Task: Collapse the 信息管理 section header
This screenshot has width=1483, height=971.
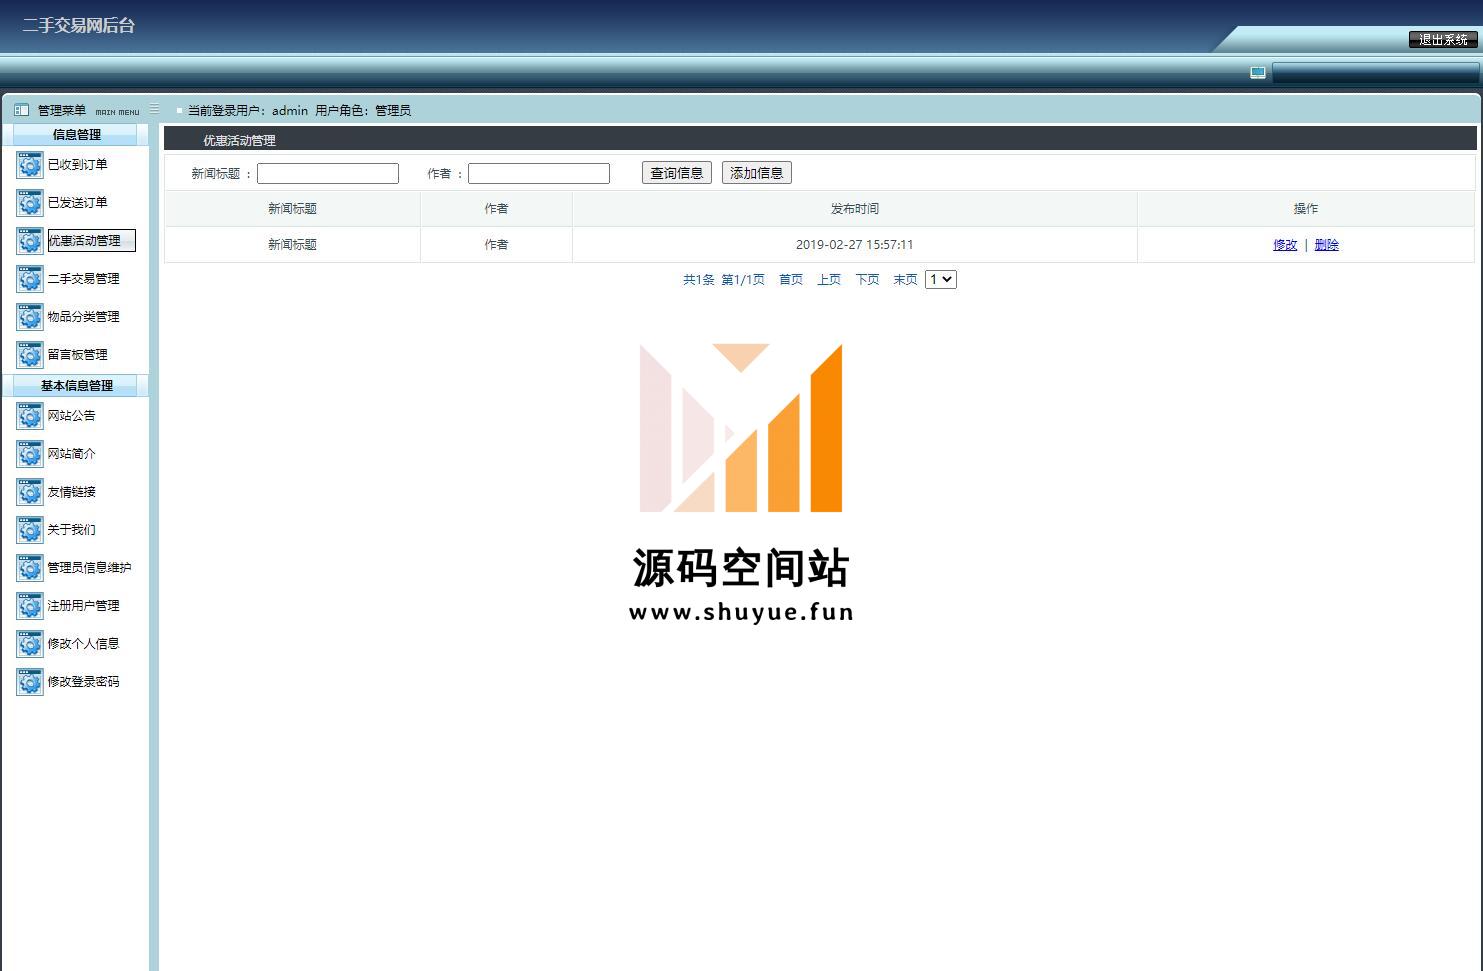Action: click(76, 134)
